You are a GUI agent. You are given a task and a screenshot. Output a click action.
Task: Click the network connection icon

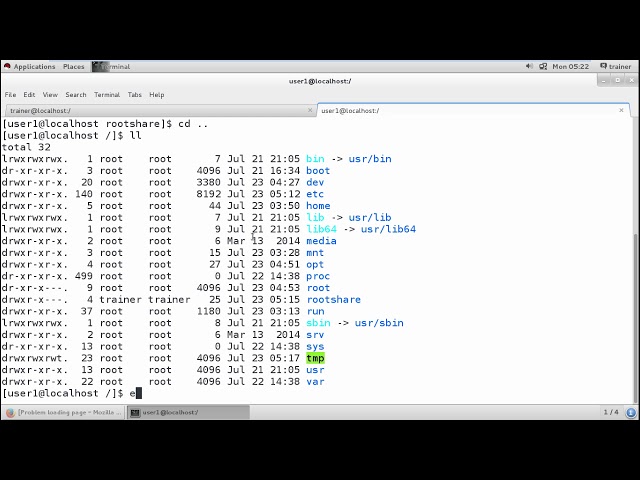pyautogui.click(x=543, y=67)
